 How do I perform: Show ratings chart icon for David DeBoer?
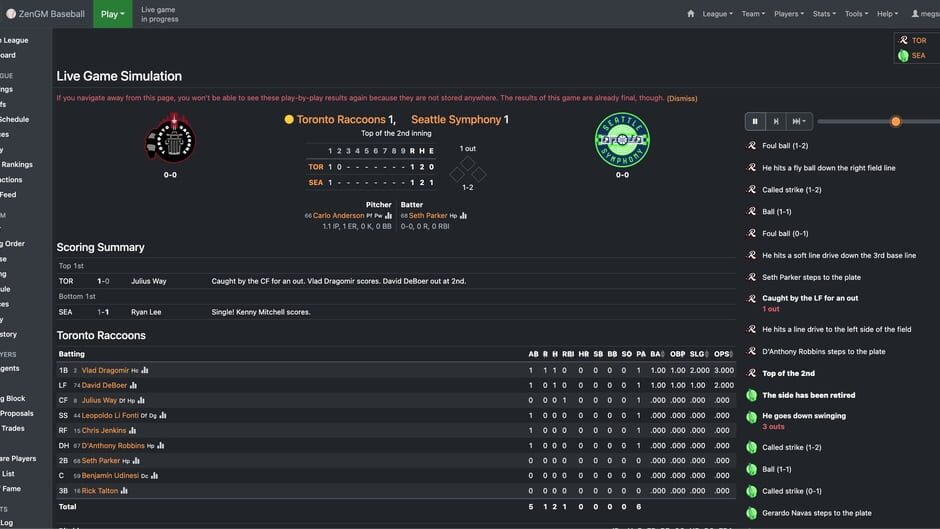pyautogui.click(x=133, y=385)
